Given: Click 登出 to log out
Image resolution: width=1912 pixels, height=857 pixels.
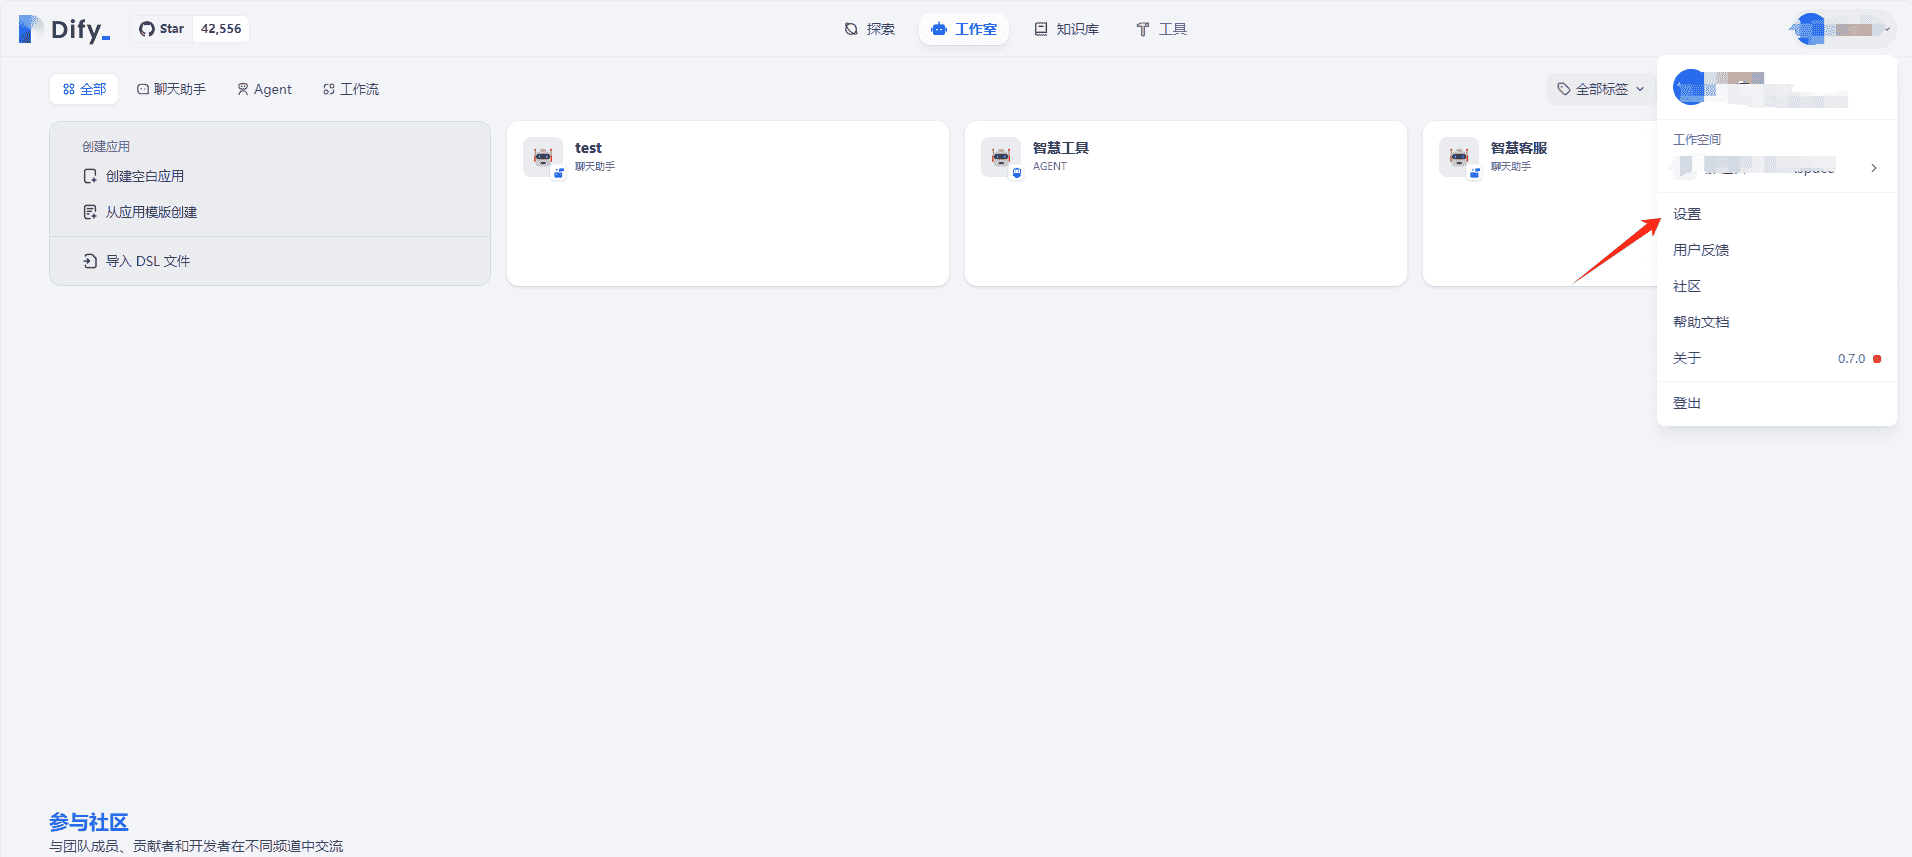Looking at the screenshot, I should (x=1776, y=403).
